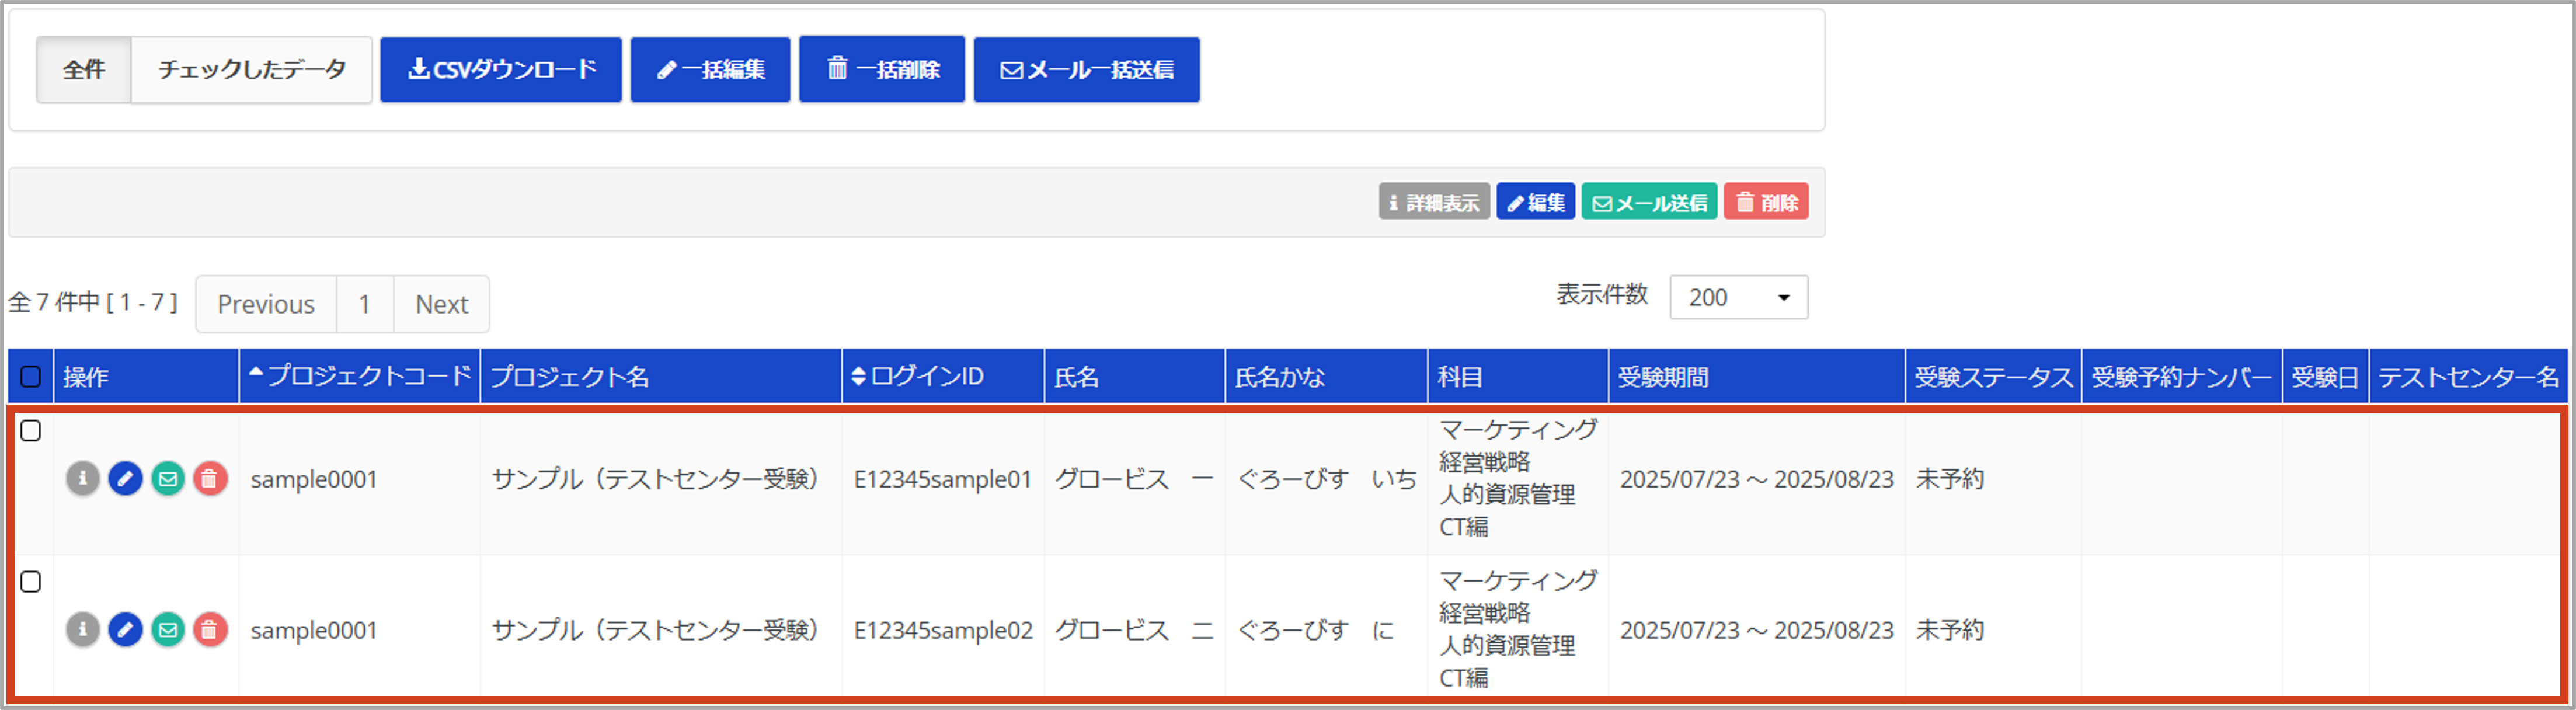Click the trash delete icon for E12345sample01
Screen dimensions: 2576x710
pyautogui.click(x=210, y=479)
